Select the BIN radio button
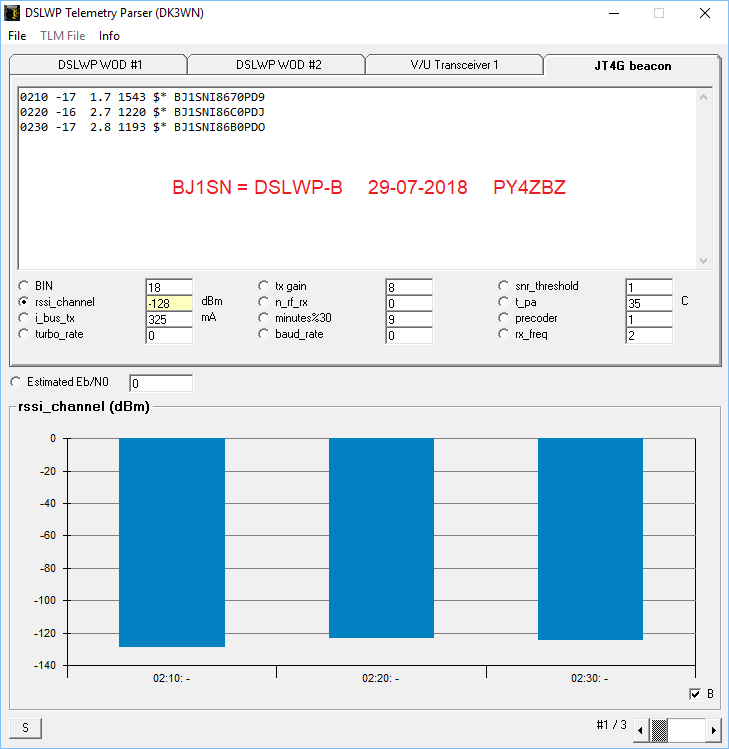 (24, 286)
